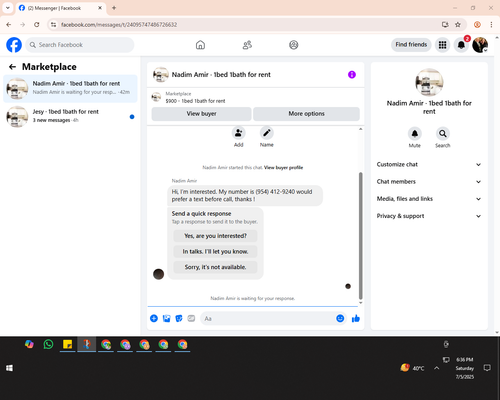Choose a sticker from composer
This screenshot has width=500, height=400.
coord(179,318)
